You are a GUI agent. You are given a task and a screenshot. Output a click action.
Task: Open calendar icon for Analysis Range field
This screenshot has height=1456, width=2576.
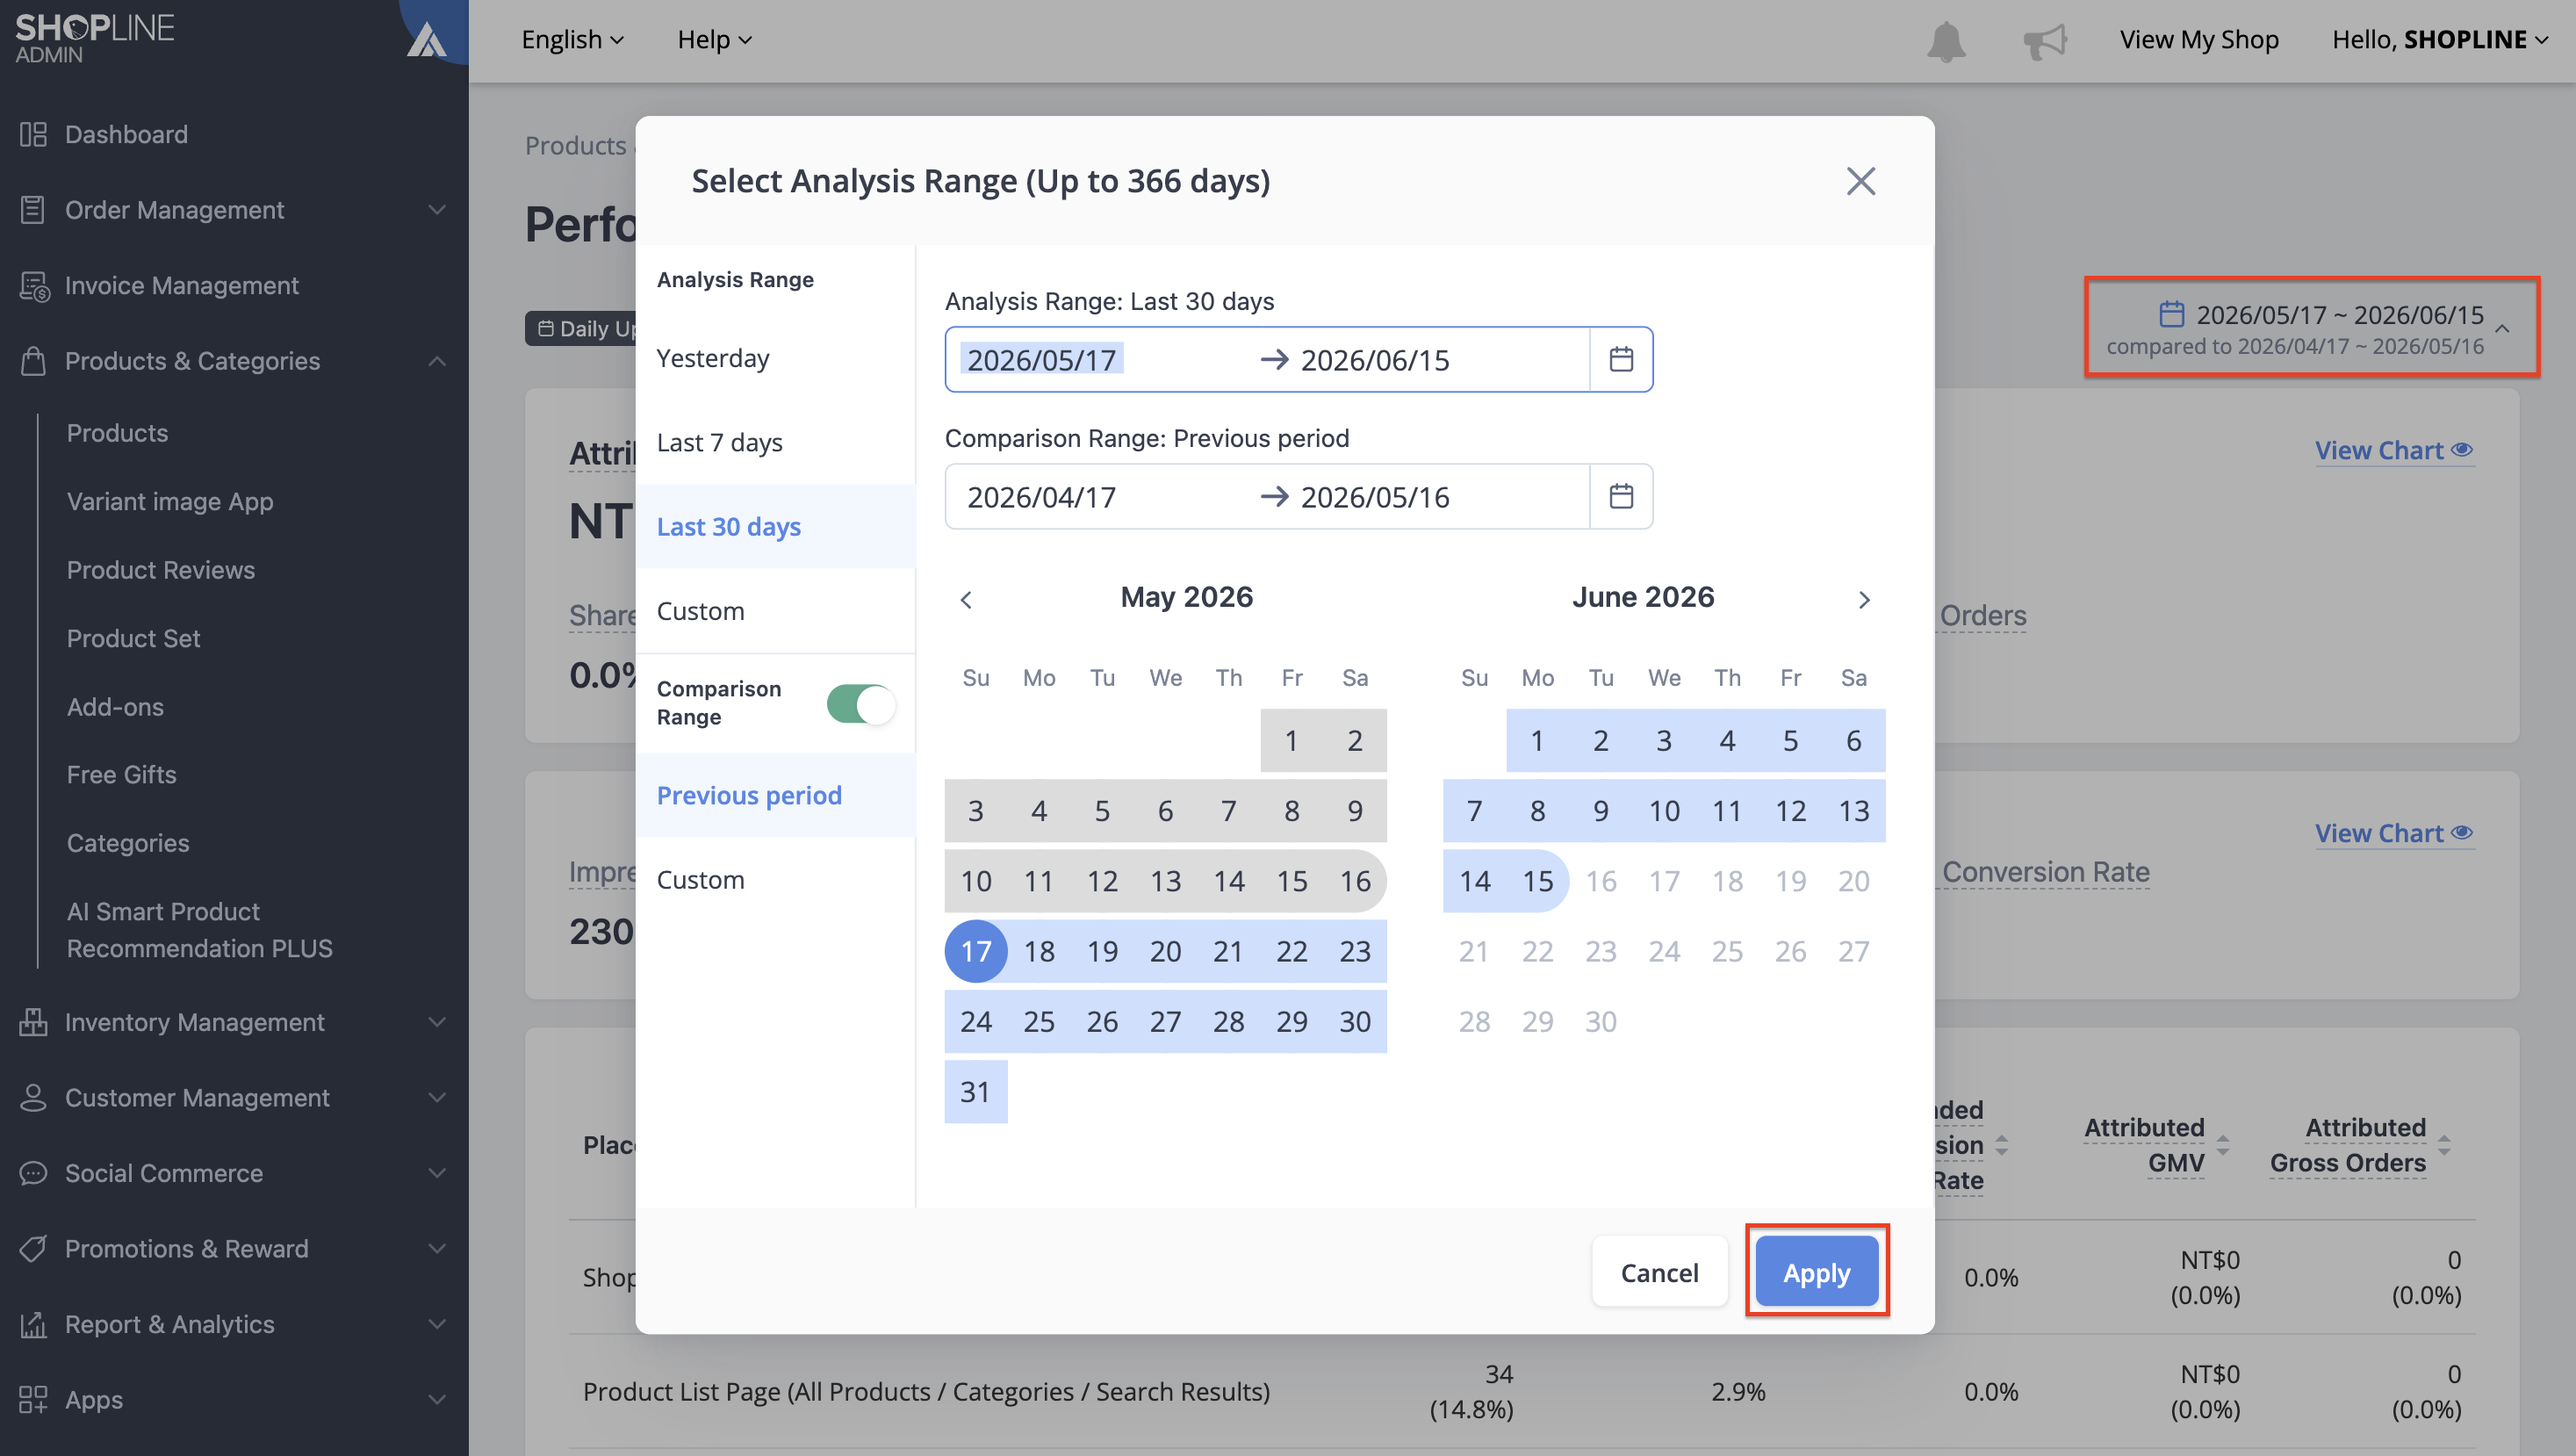[x=1620, y=359]
